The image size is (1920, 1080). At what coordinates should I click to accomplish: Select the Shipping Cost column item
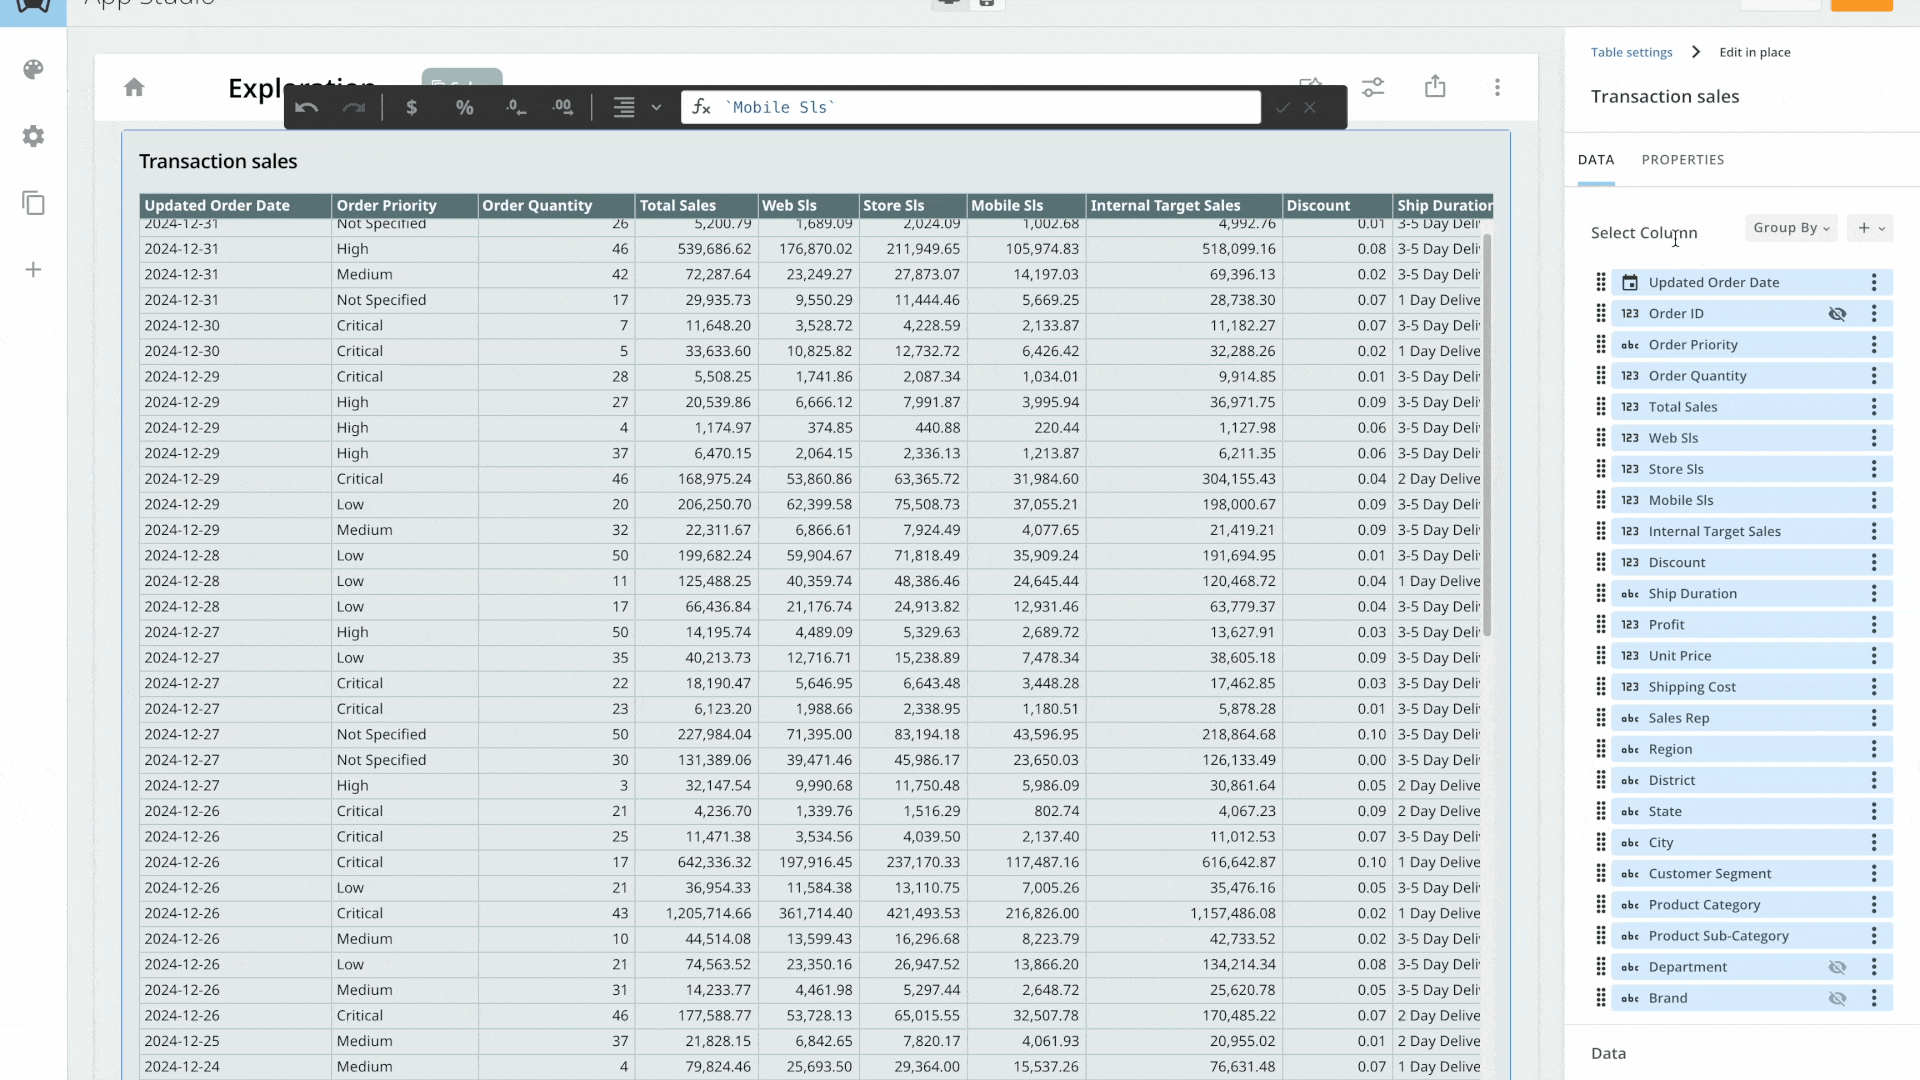coord(1752,687)
